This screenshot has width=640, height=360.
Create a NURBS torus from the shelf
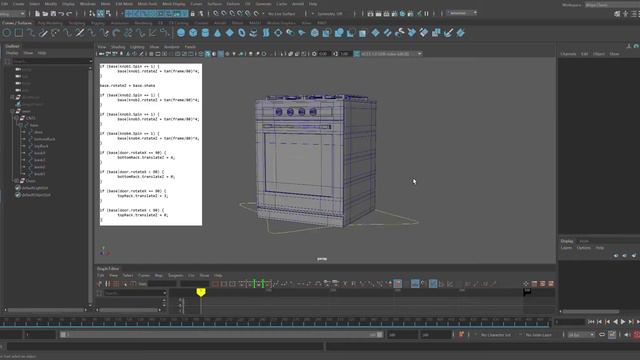[242, 33]
